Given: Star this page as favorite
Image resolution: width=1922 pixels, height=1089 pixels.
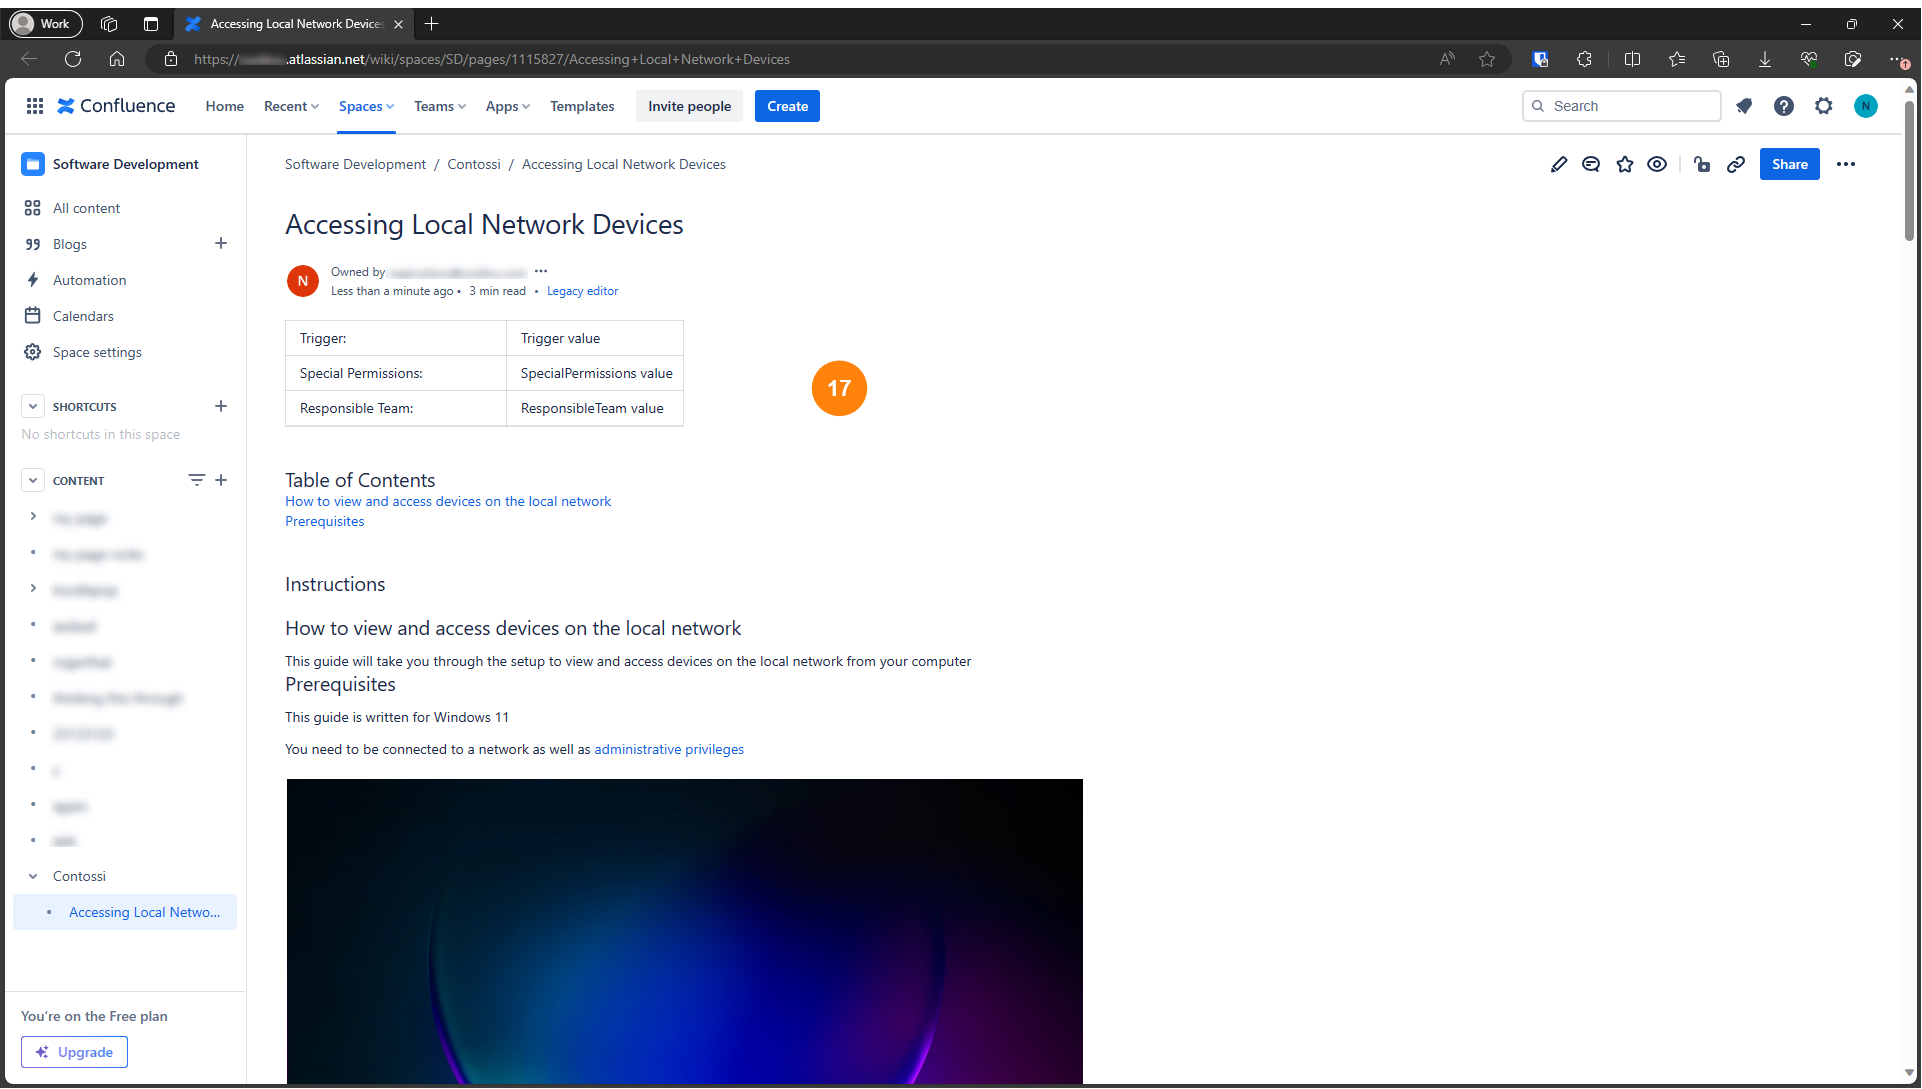Looking at the screenshot, I should [1625, 164].
